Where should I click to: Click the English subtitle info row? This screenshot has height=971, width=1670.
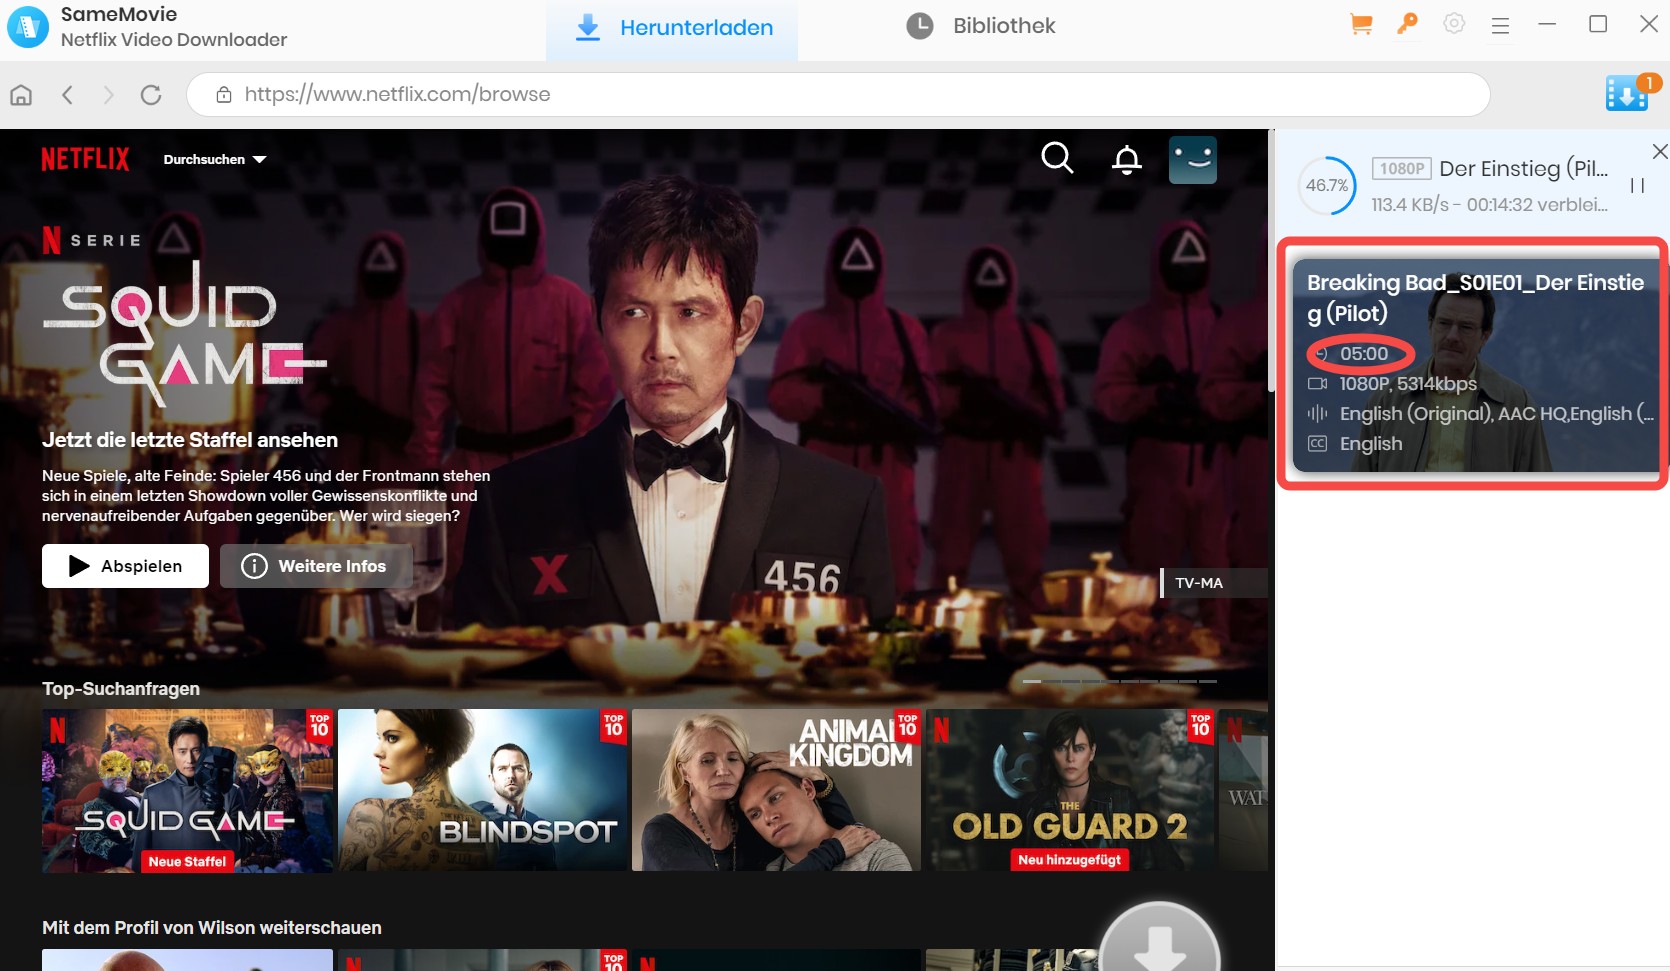click(x=1371, y=444)
